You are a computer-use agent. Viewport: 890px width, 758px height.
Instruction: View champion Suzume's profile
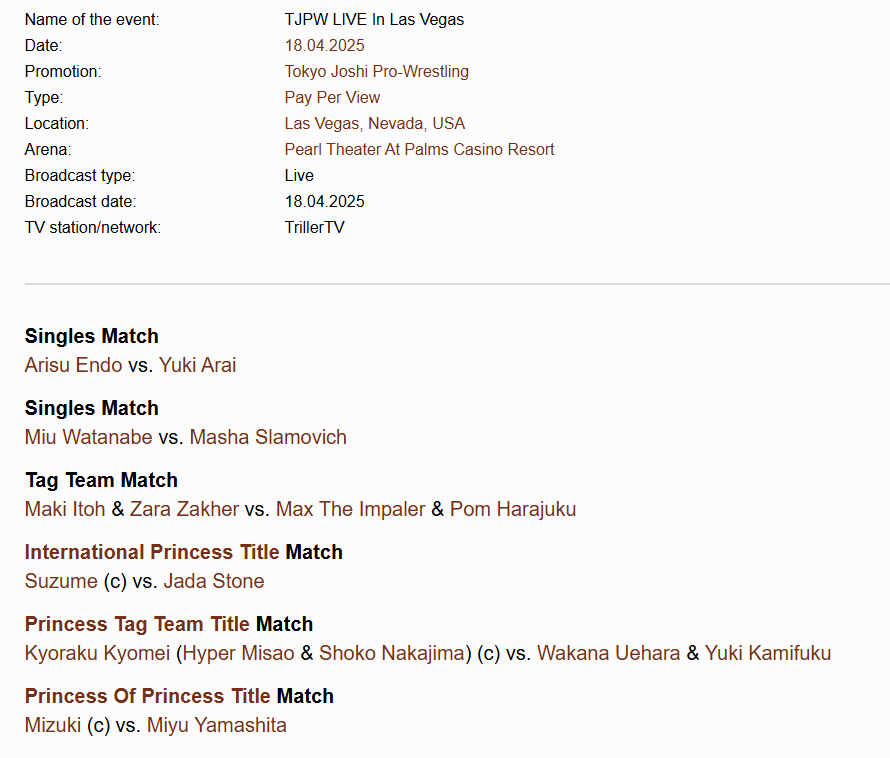coord(61,581)
